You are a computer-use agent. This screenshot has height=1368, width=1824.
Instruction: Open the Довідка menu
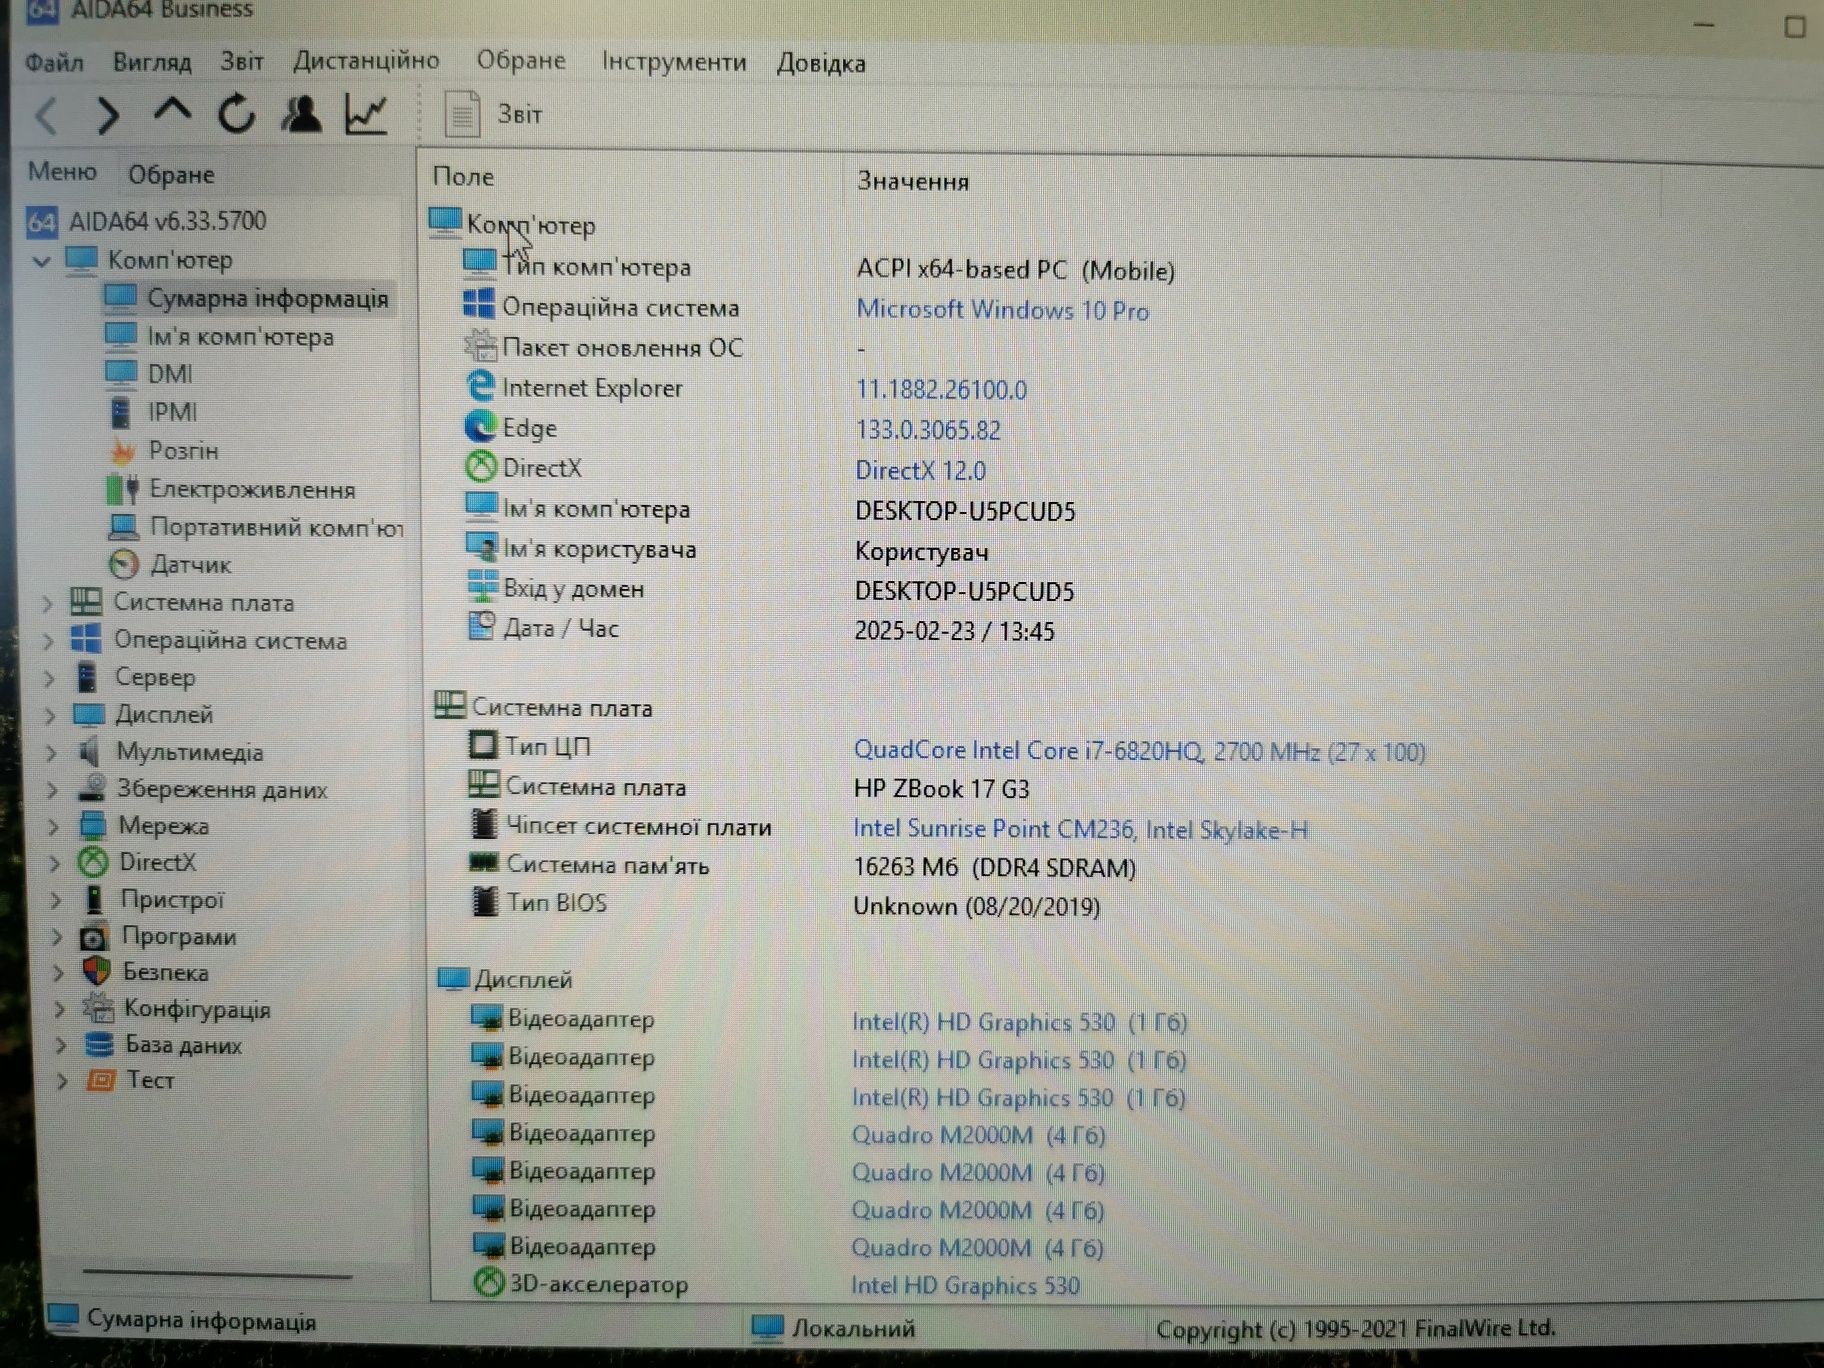821,63
